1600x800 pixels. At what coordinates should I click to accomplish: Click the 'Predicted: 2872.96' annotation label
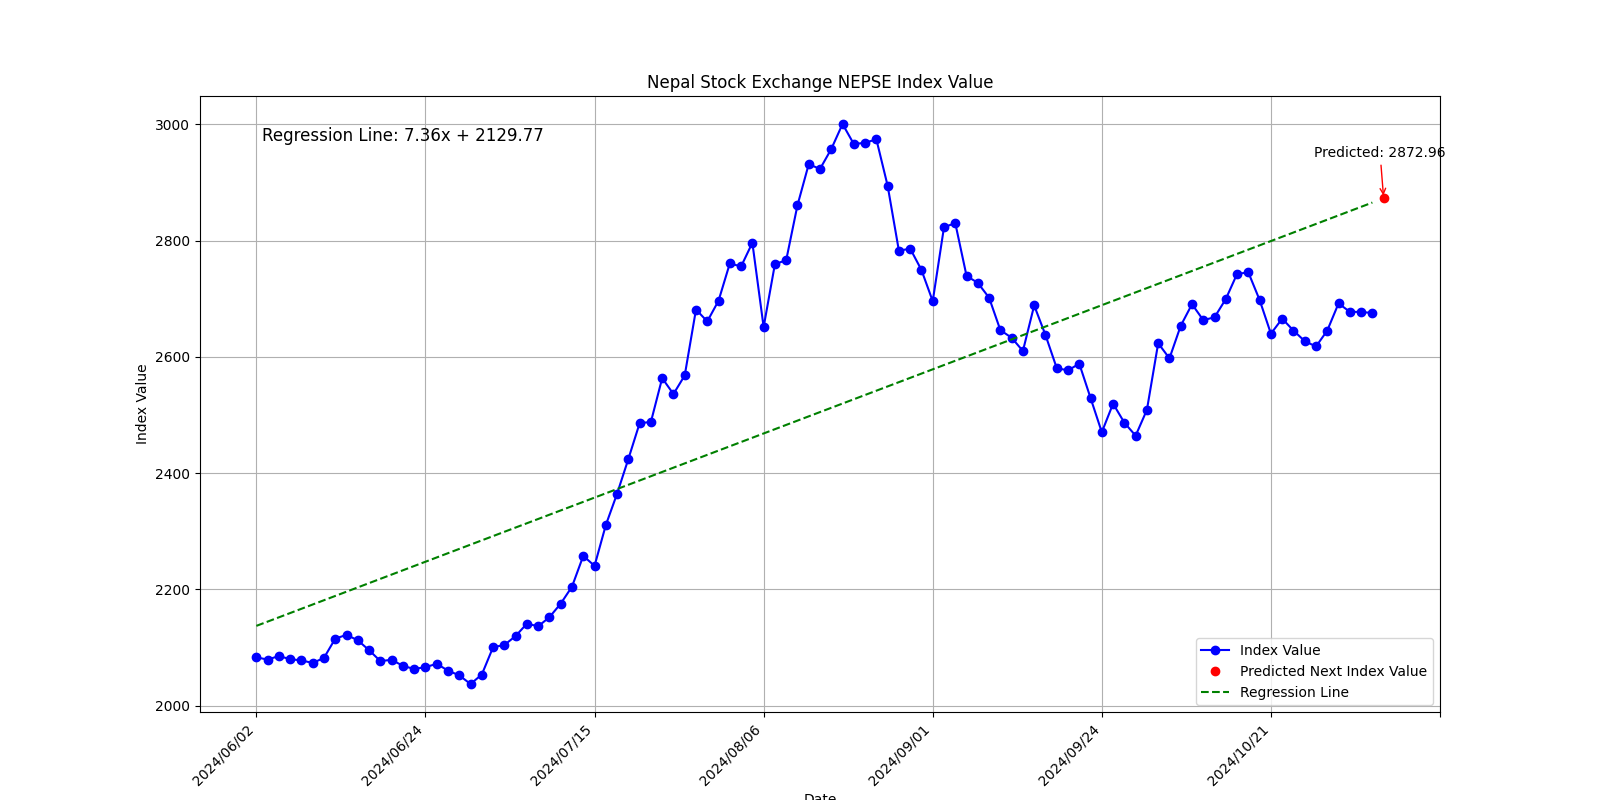(x=1379, y=153)
